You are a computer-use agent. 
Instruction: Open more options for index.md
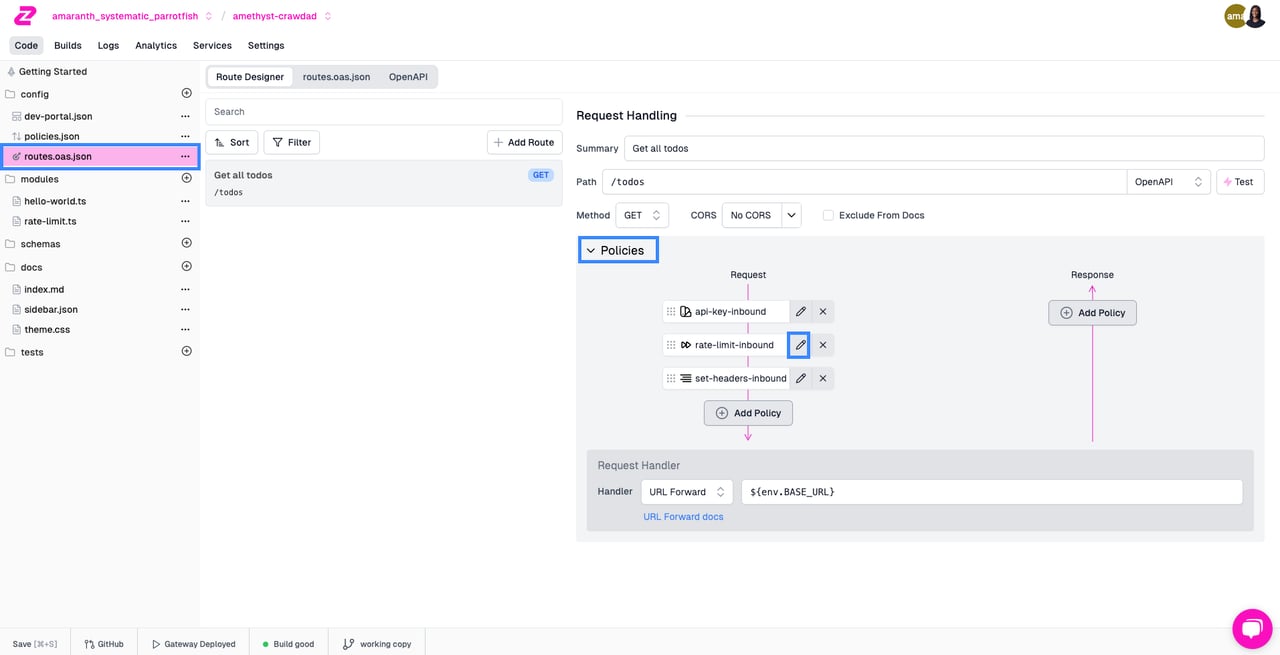185,289
